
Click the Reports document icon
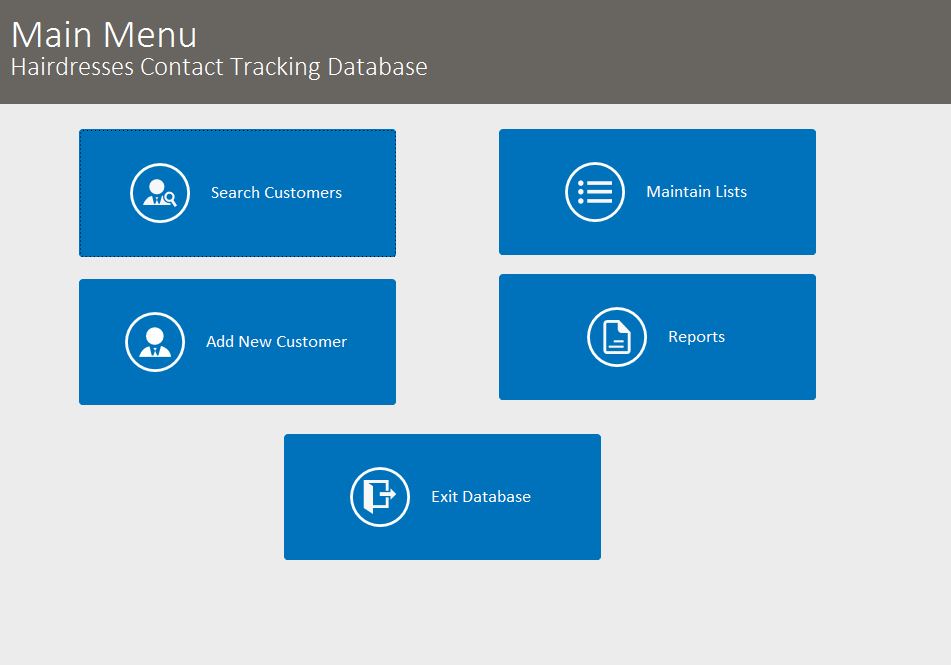coord(617,337)
